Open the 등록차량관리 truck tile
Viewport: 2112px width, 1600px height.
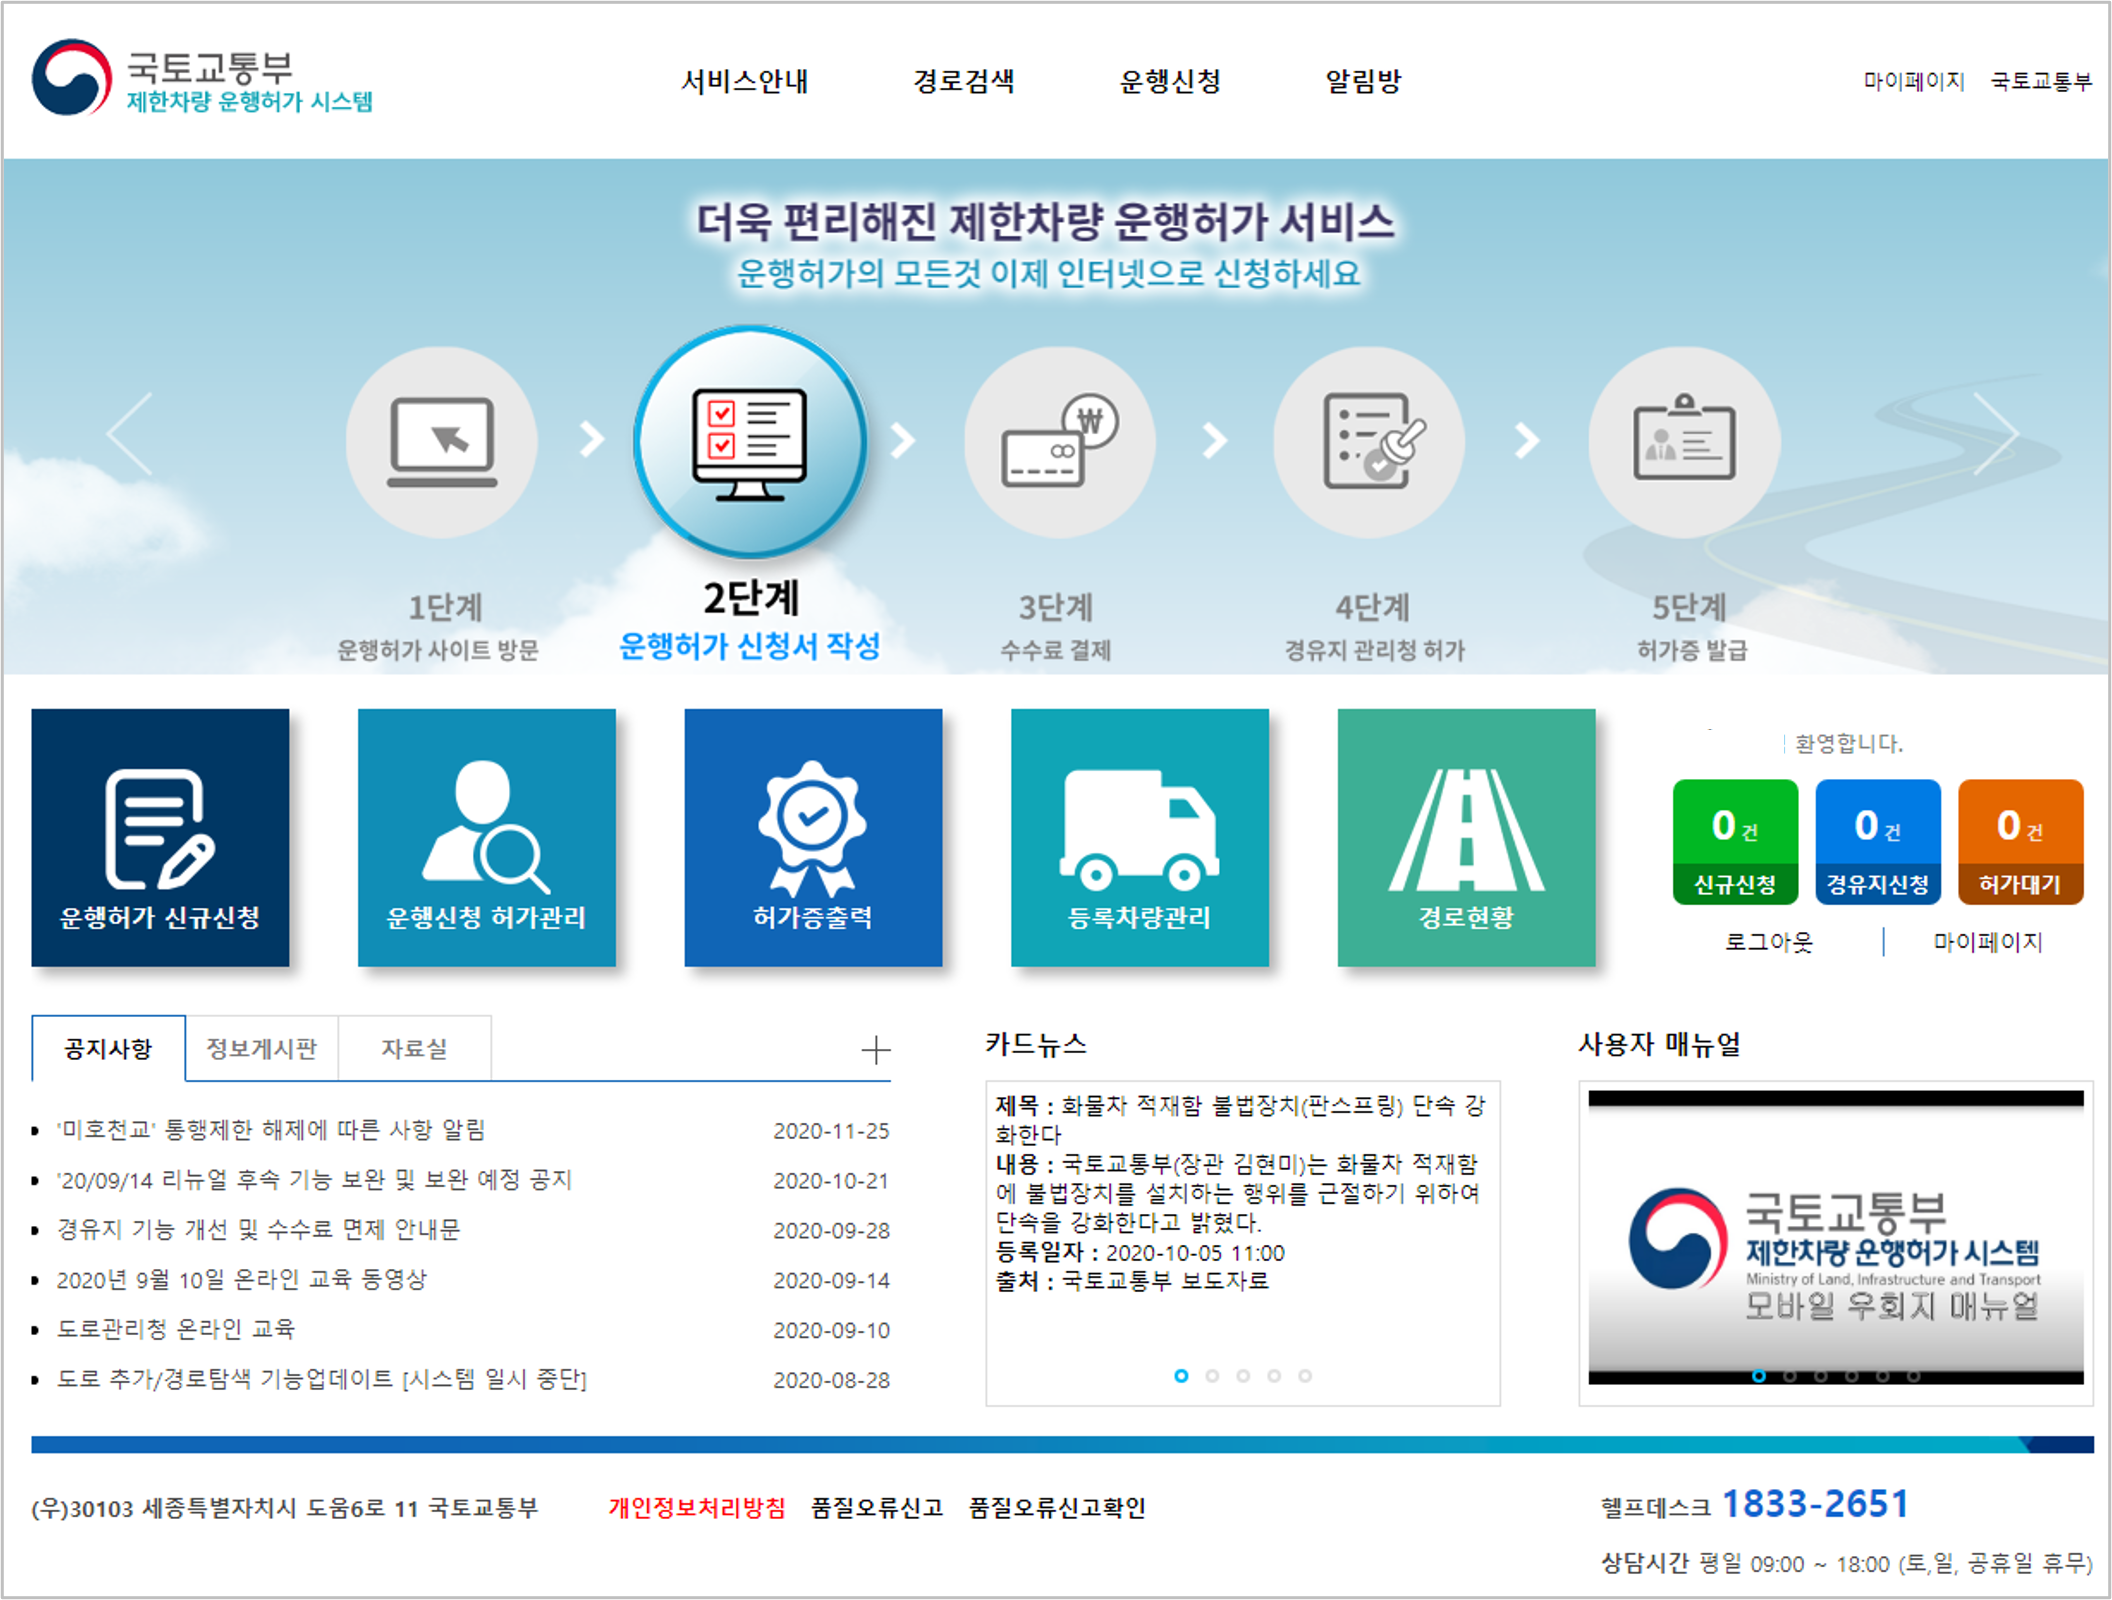[x=1139, y=837]
